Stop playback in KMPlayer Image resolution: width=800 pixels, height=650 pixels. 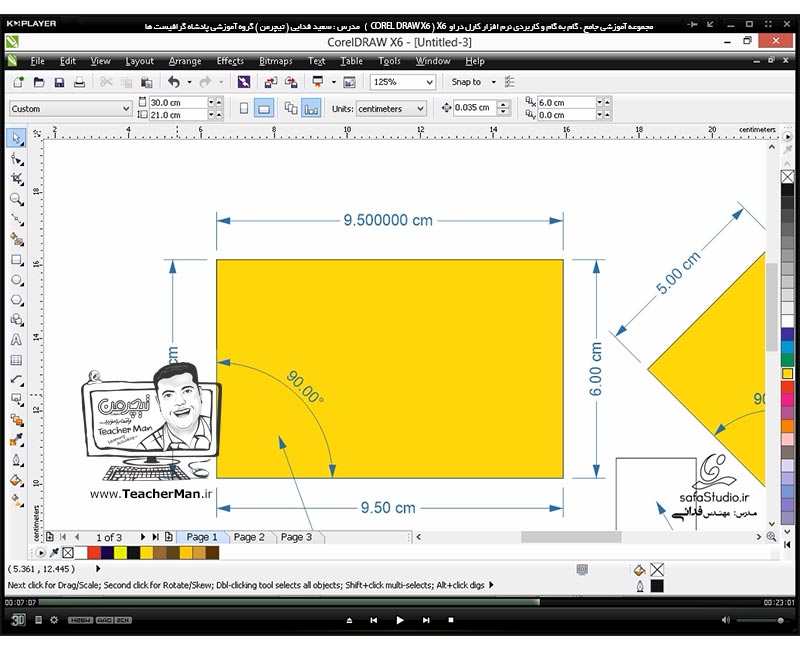[x=451, y=620]
